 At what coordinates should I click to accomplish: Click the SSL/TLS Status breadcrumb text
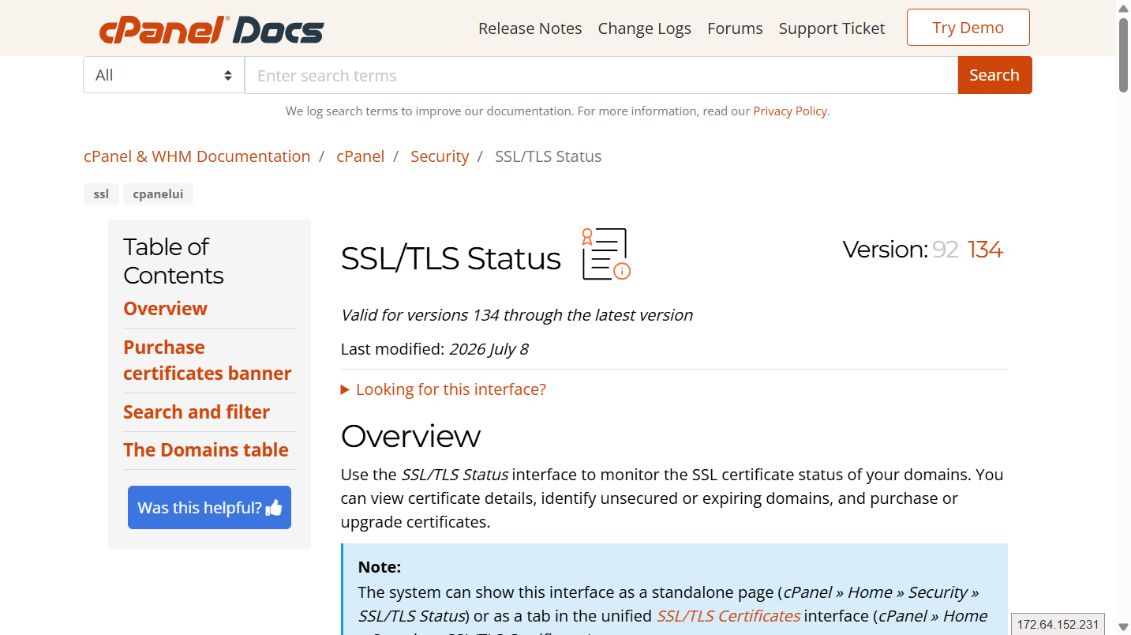pyautogui.click(x=548, y=157)
